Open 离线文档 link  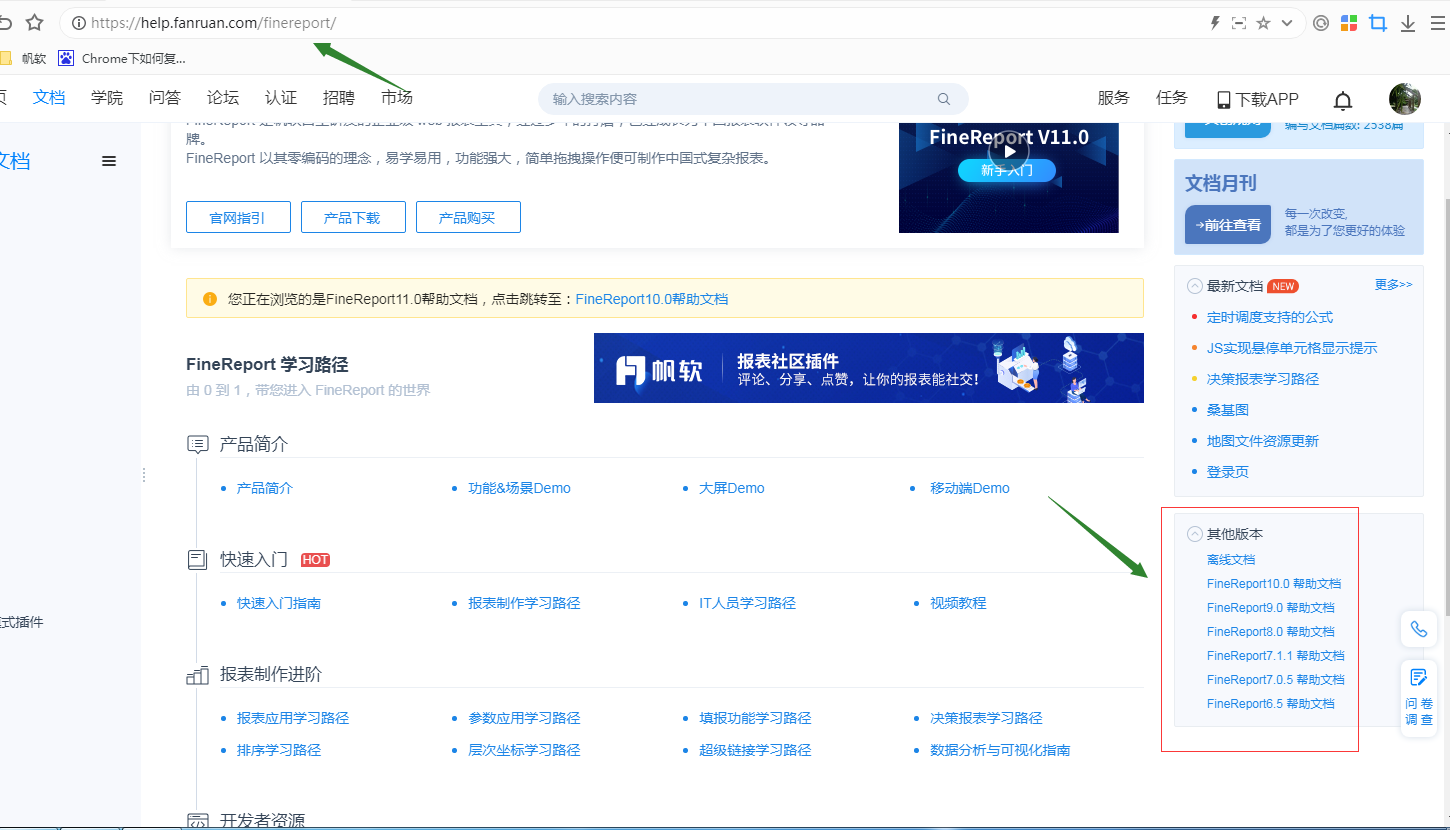[x=1231, y=560]
